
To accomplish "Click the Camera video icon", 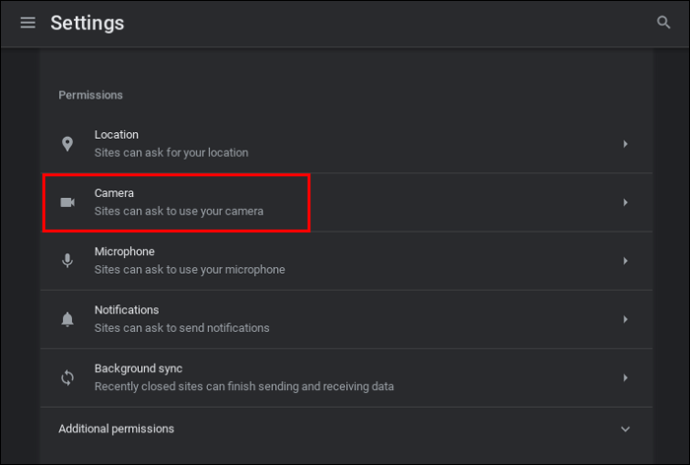I will [x=67, y=202].
